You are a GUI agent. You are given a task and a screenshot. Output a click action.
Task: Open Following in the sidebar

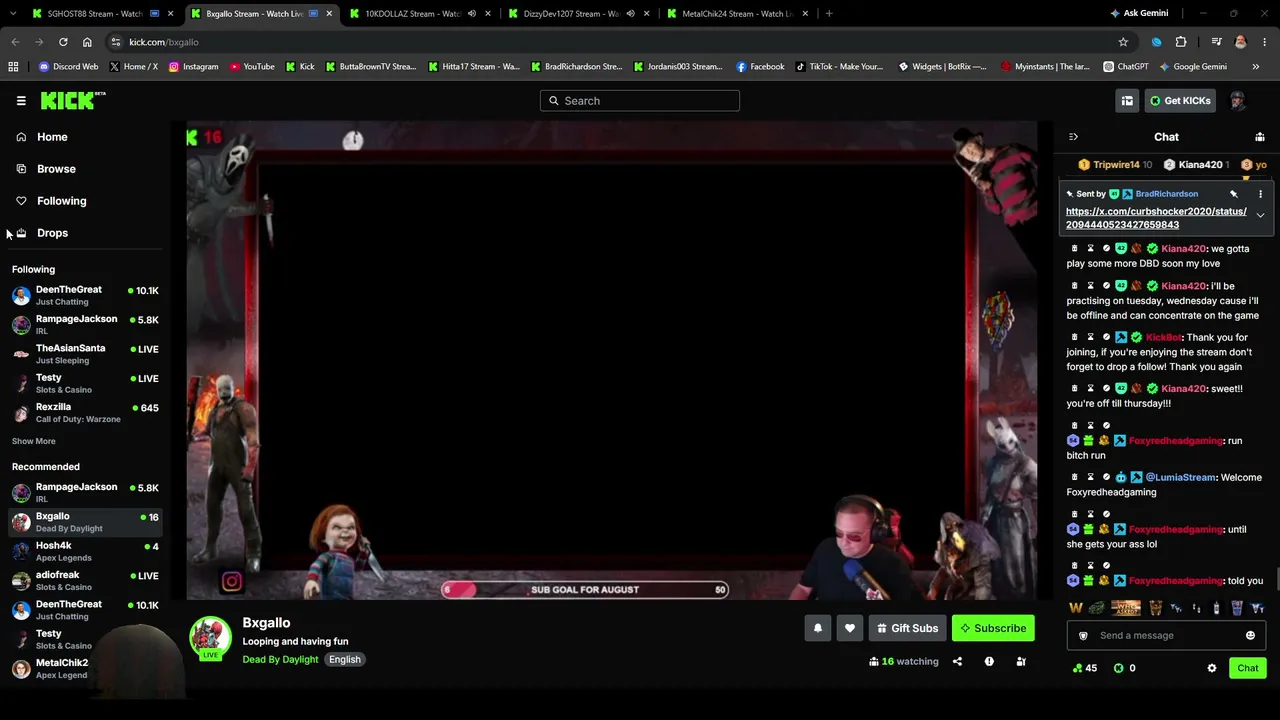[x=61, y=201]
